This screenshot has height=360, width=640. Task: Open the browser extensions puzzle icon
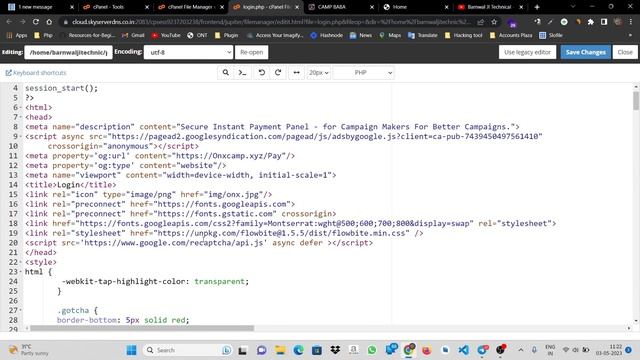tap(591, 22)
